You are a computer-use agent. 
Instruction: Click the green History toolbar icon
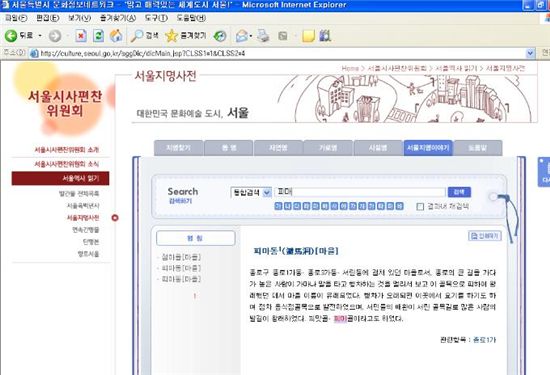pos(220,36)
